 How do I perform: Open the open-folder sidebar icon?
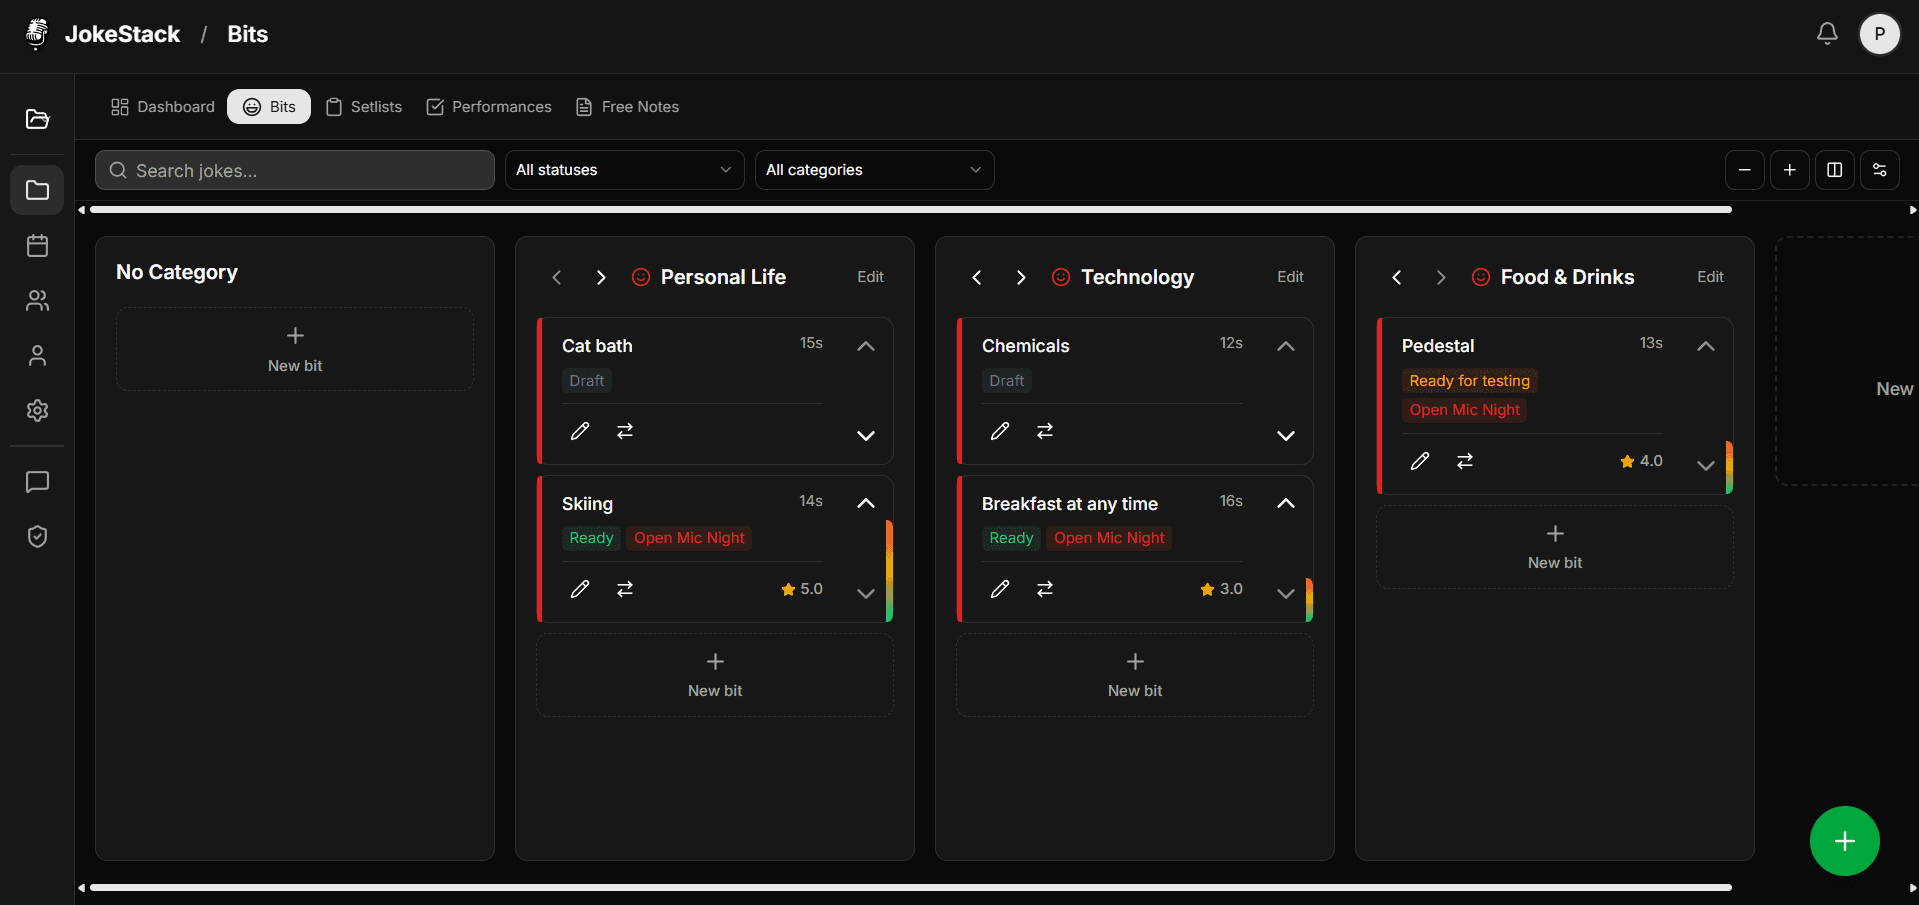pos(37,120)
